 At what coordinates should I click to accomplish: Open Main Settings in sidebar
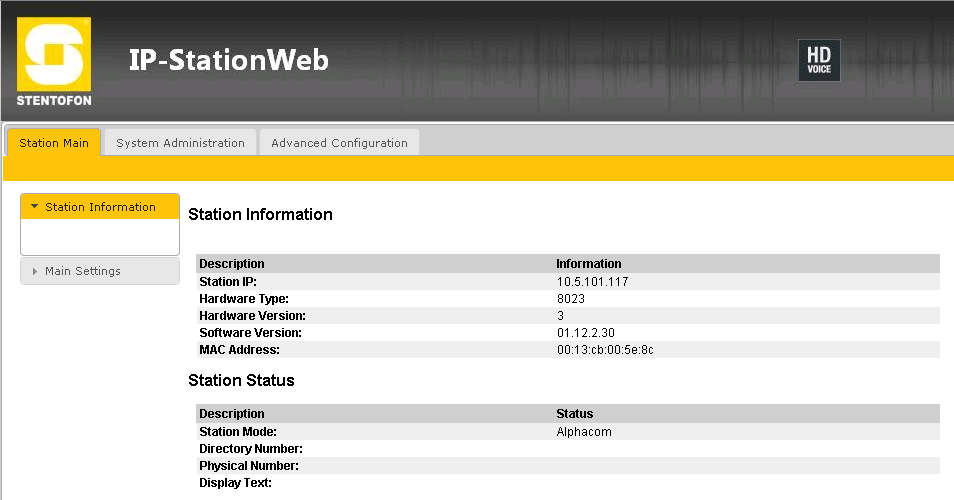pos(83,271)
